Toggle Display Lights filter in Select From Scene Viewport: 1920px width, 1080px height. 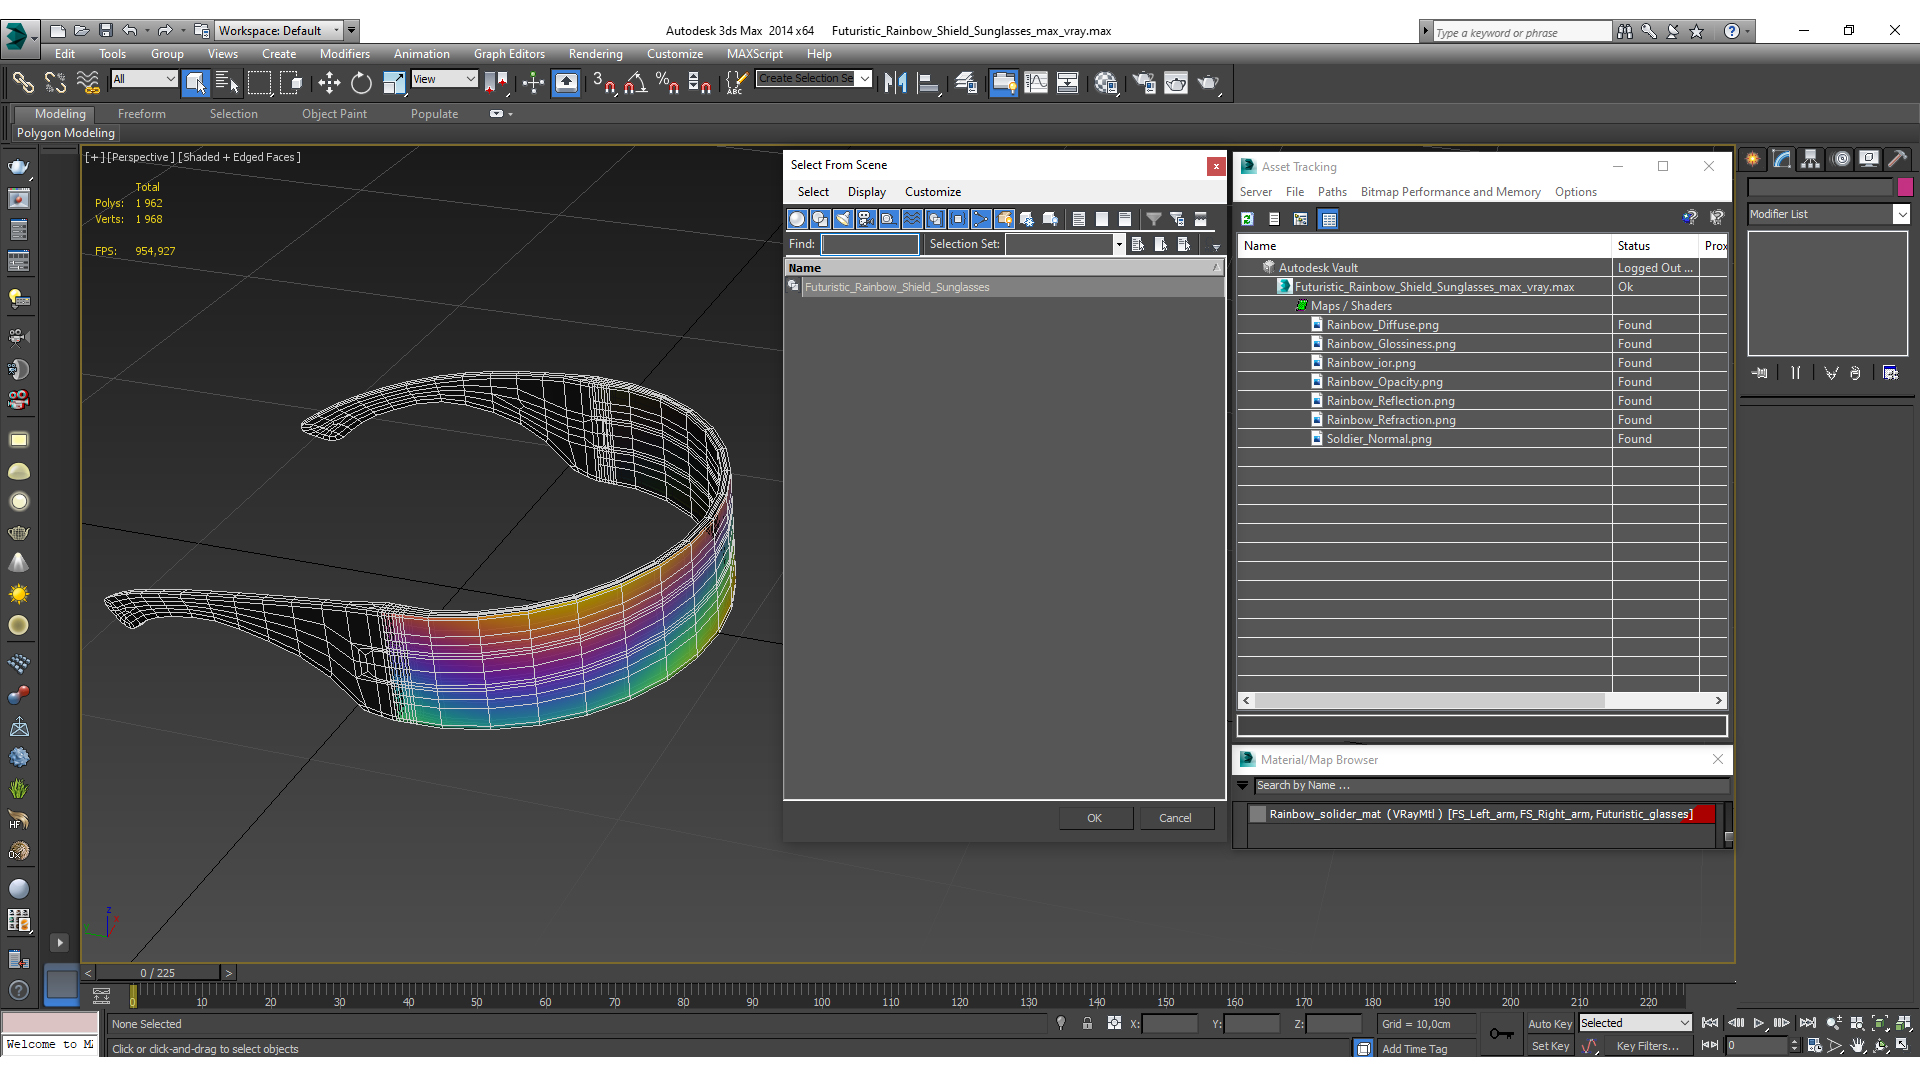click(x=843, y=219)
